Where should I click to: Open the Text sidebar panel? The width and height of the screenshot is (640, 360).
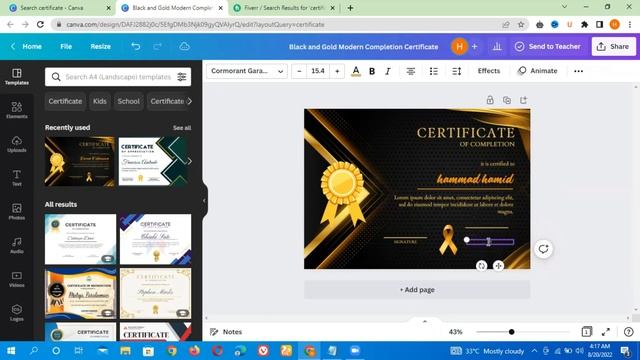pos(17,178)
